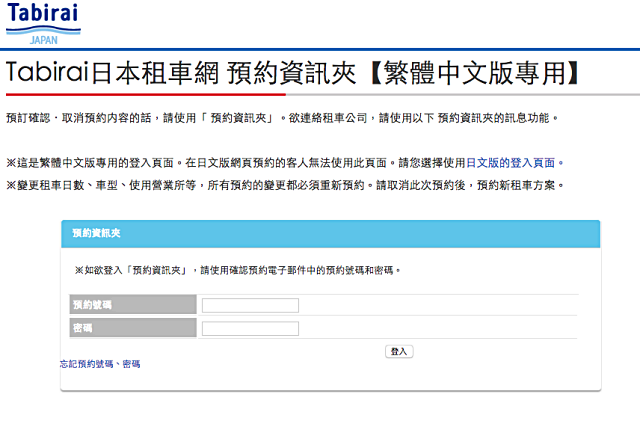Focus the 預約號碼 input field
Screen dimensions: 640x424
250,305
